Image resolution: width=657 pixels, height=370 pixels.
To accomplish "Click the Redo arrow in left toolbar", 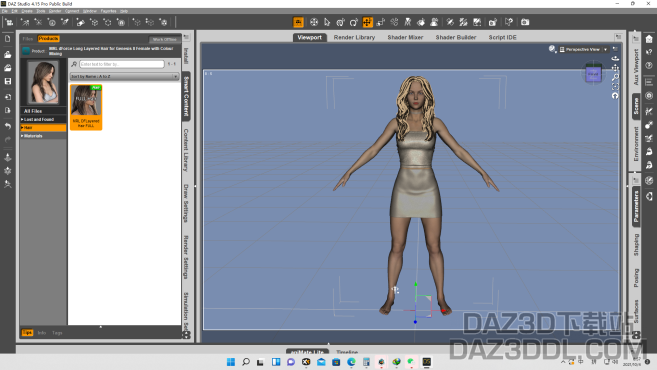I will tap(8, 140).
